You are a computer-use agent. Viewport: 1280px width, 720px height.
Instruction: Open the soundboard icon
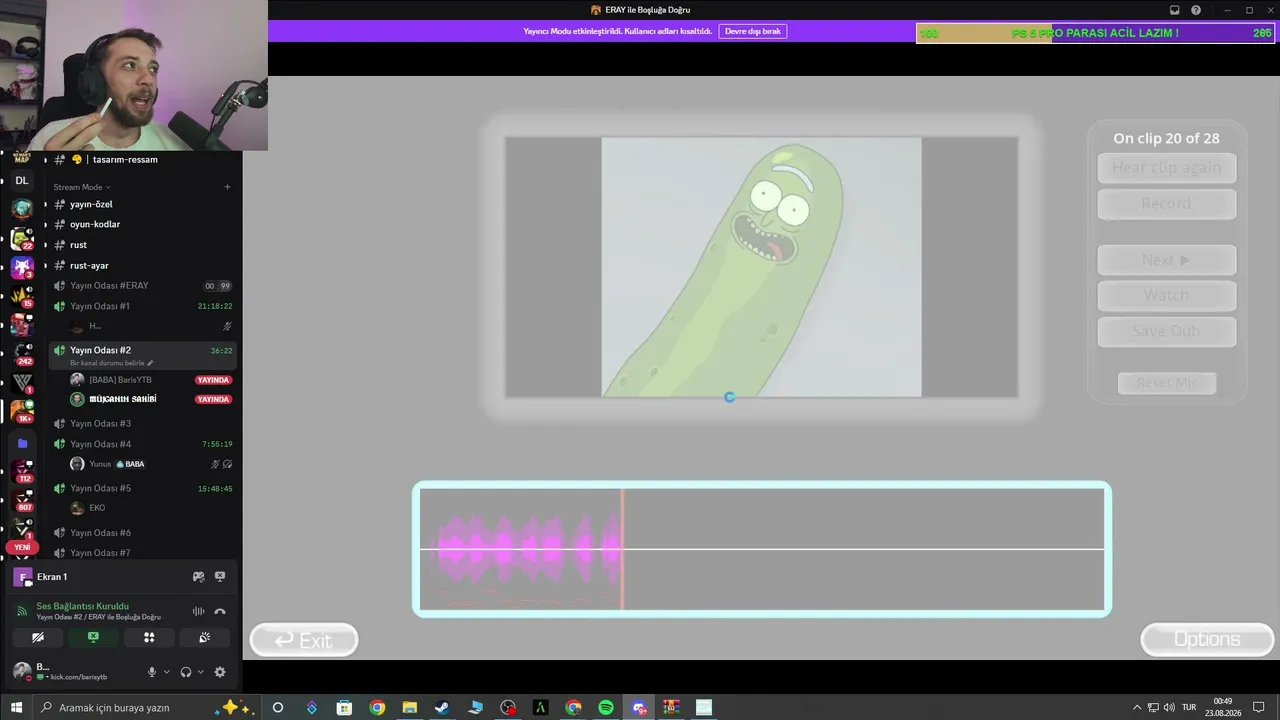(x=204, y=637)
